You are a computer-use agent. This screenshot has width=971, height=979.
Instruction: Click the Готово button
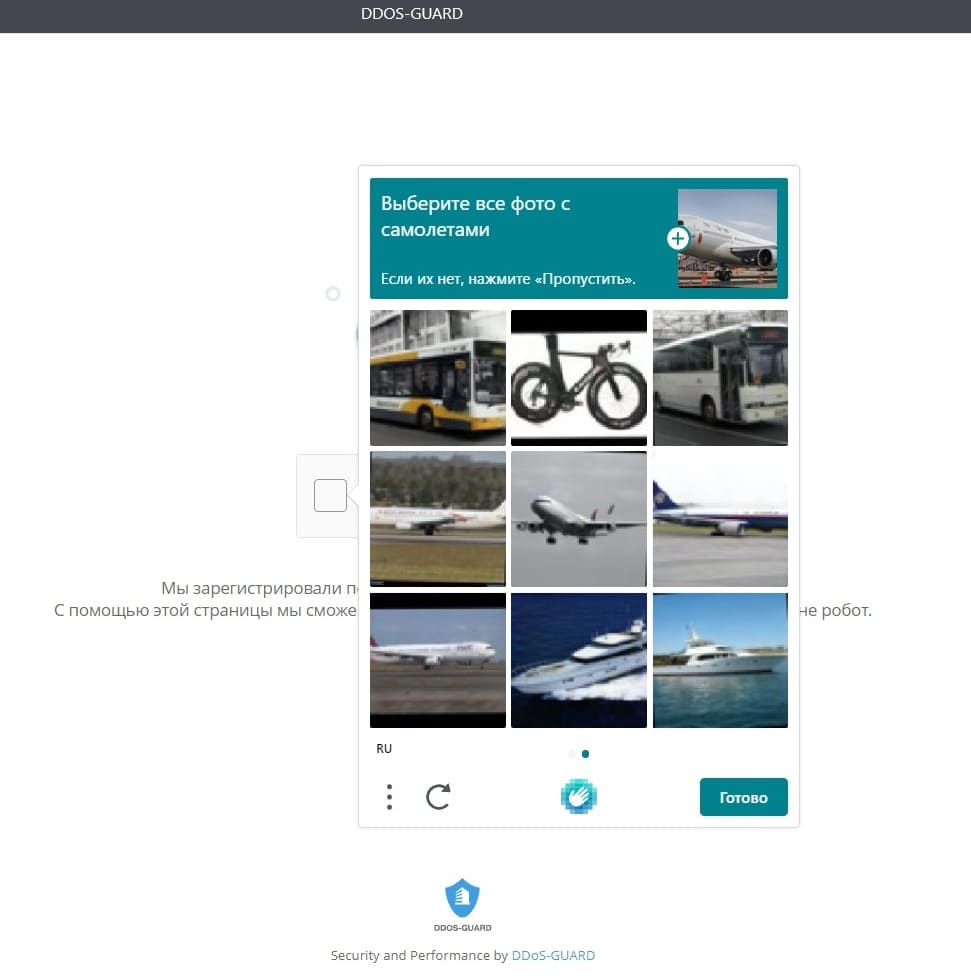[743, 797]
